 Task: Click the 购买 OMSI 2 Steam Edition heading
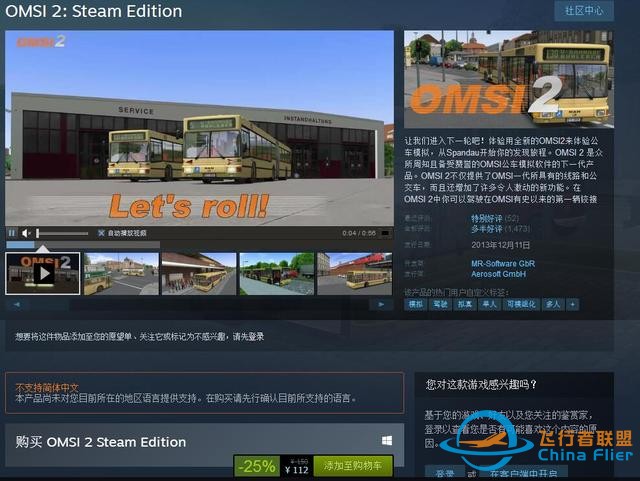coord(101,442)
